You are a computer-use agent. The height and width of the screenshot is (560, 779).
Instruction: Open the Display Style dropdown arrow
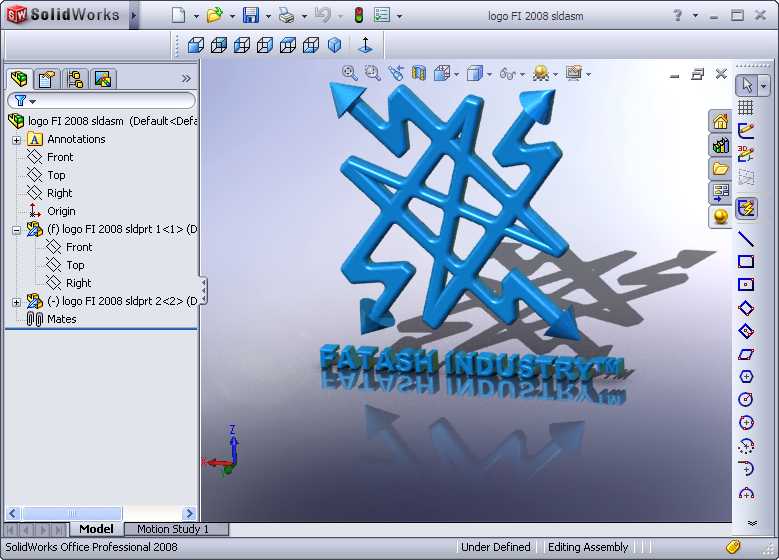(x=489, y=75)
